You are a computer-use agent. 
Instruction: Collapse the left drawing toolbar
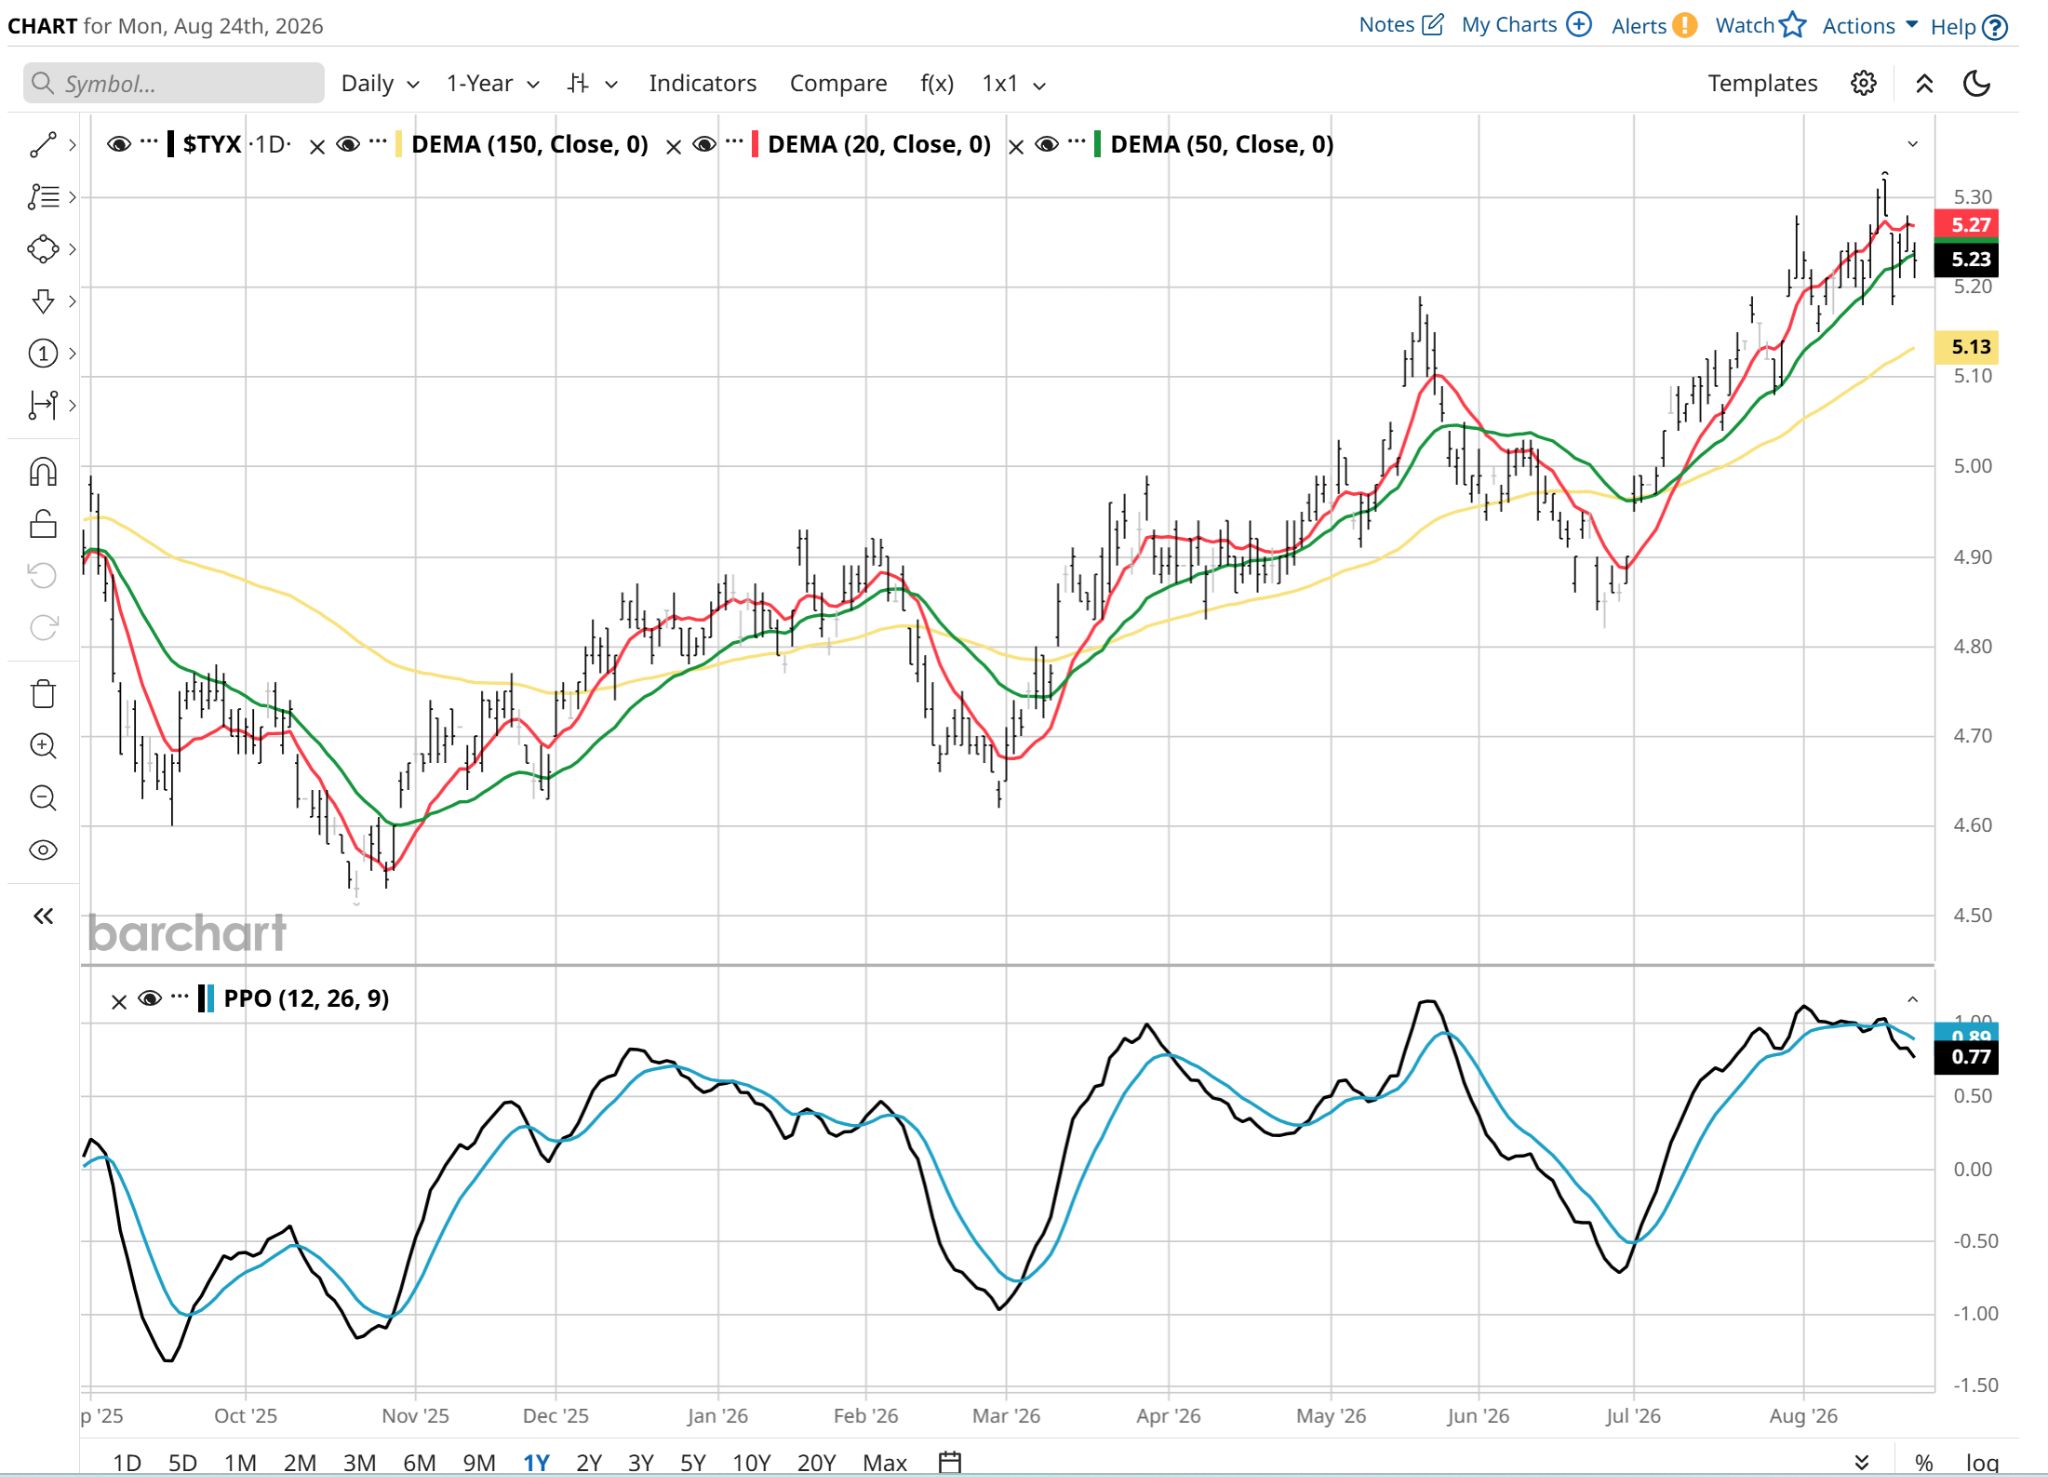click(x=43, y=916)
